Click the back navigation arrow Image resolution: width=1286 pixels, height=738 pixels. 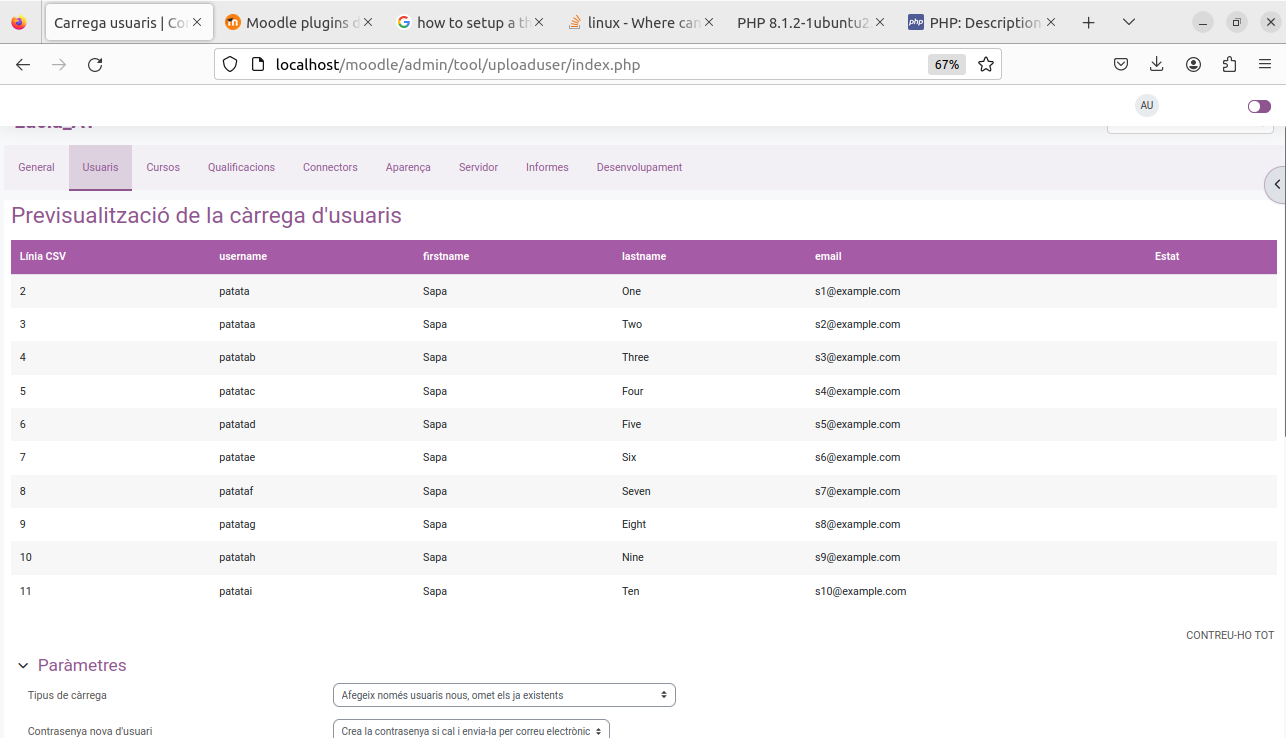point(22,63)
